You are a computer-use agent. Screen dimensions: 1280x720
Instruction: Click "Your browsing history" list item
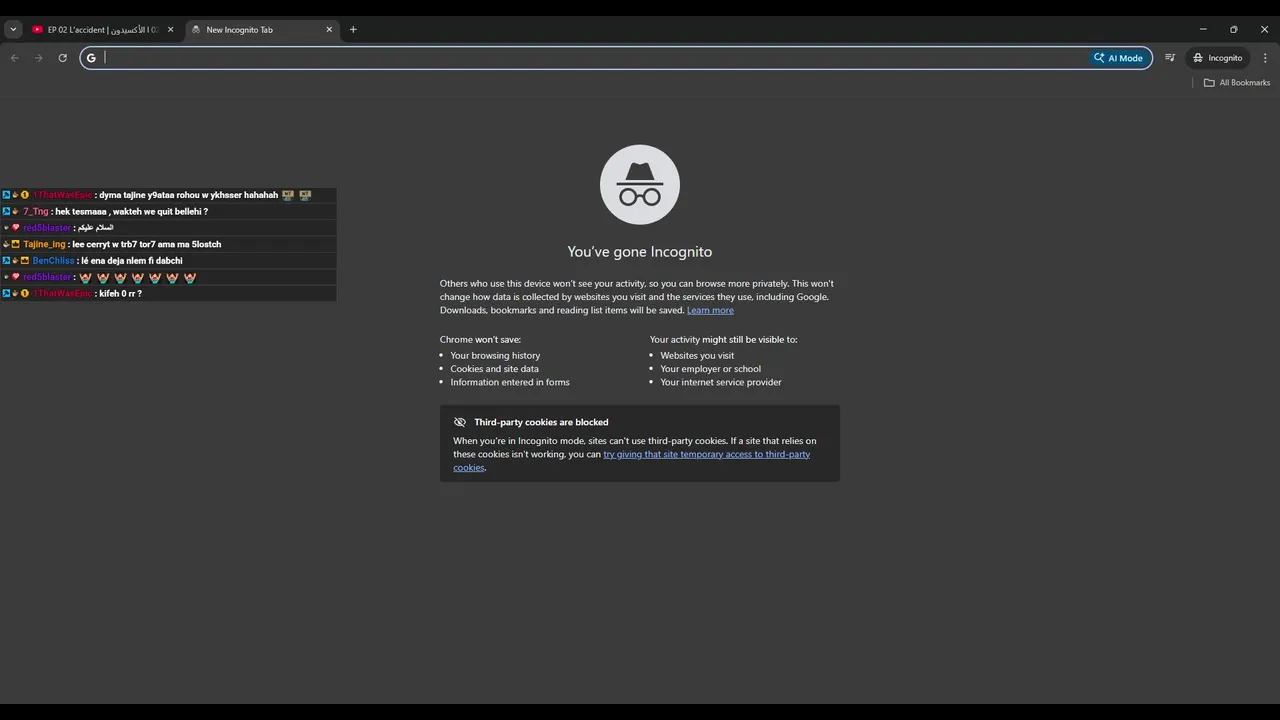click(495, 355)
